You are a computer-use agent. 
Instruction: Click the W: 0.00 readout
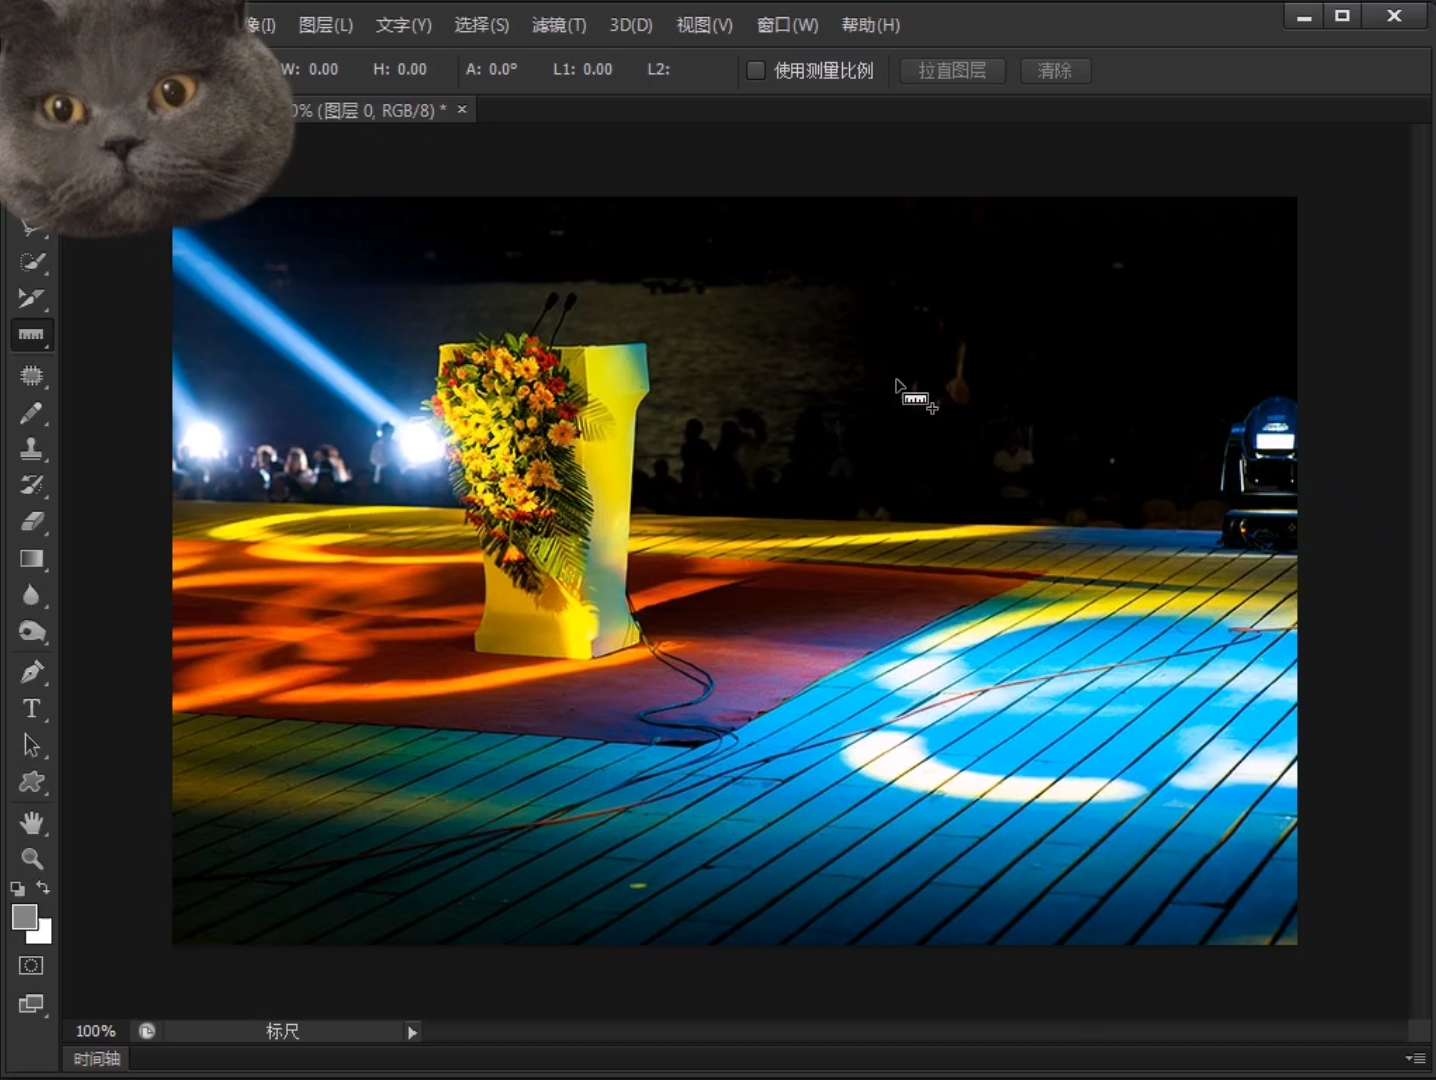tap(309, 69)
